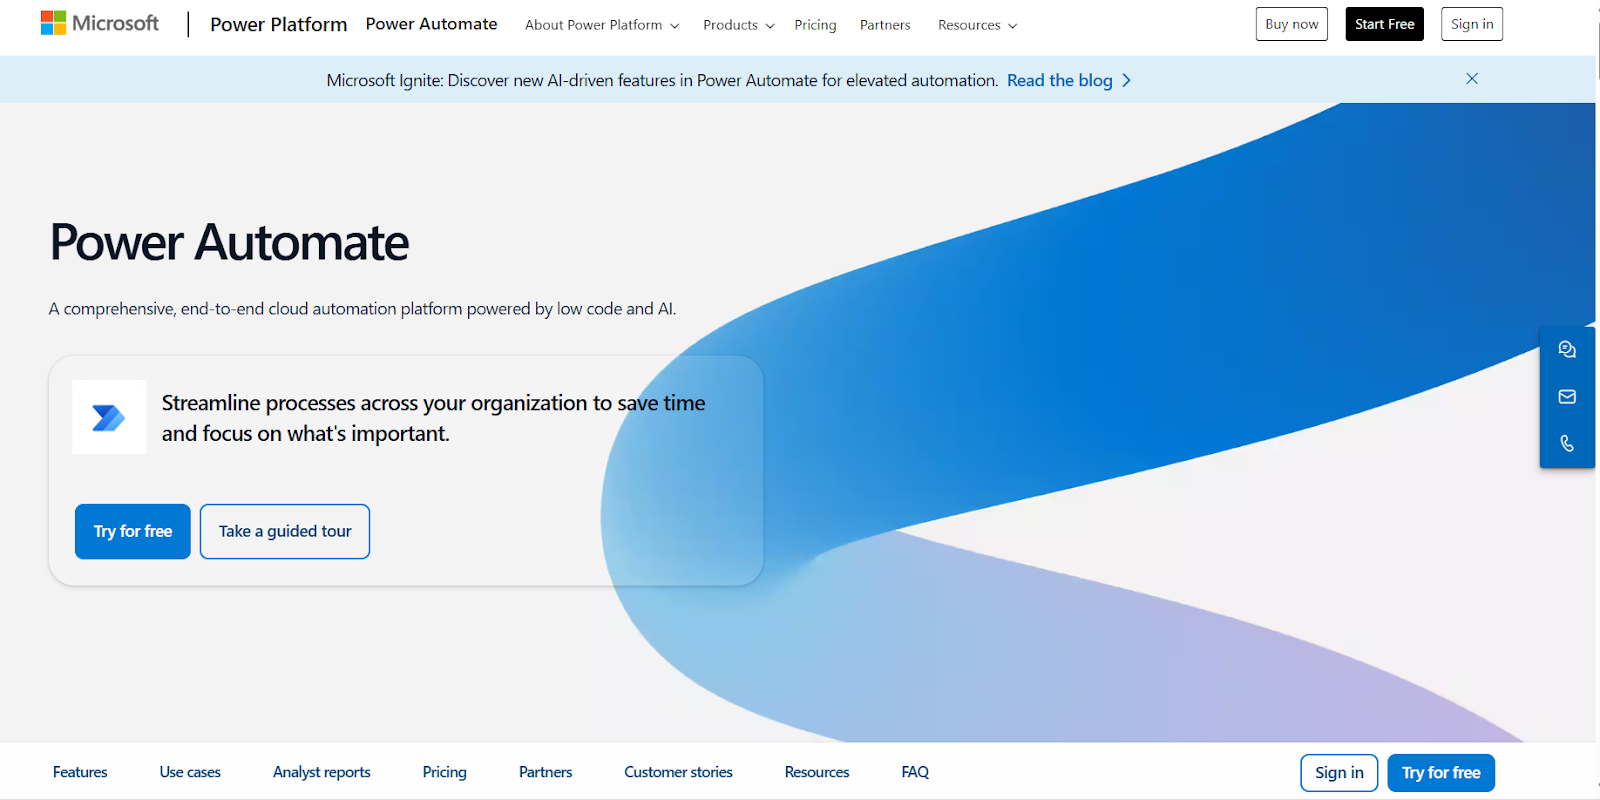Click the Microsoft logo
Viewport: 1600px width, 800px height.
tap(100, 23)
